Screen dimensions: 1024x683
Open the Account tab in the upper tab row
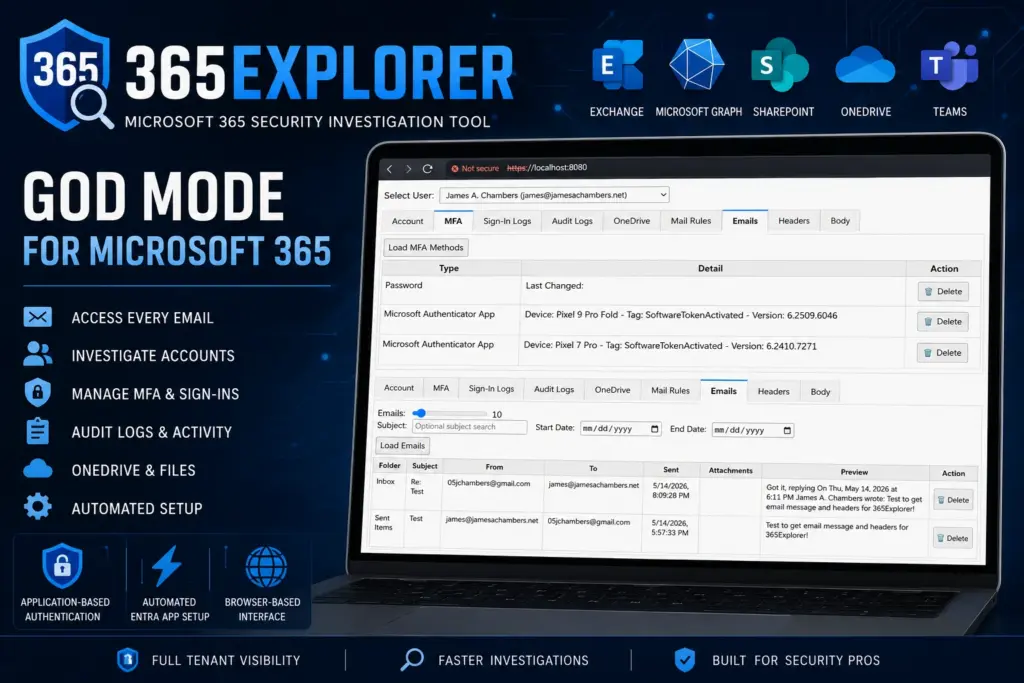[x=408, y=221]
